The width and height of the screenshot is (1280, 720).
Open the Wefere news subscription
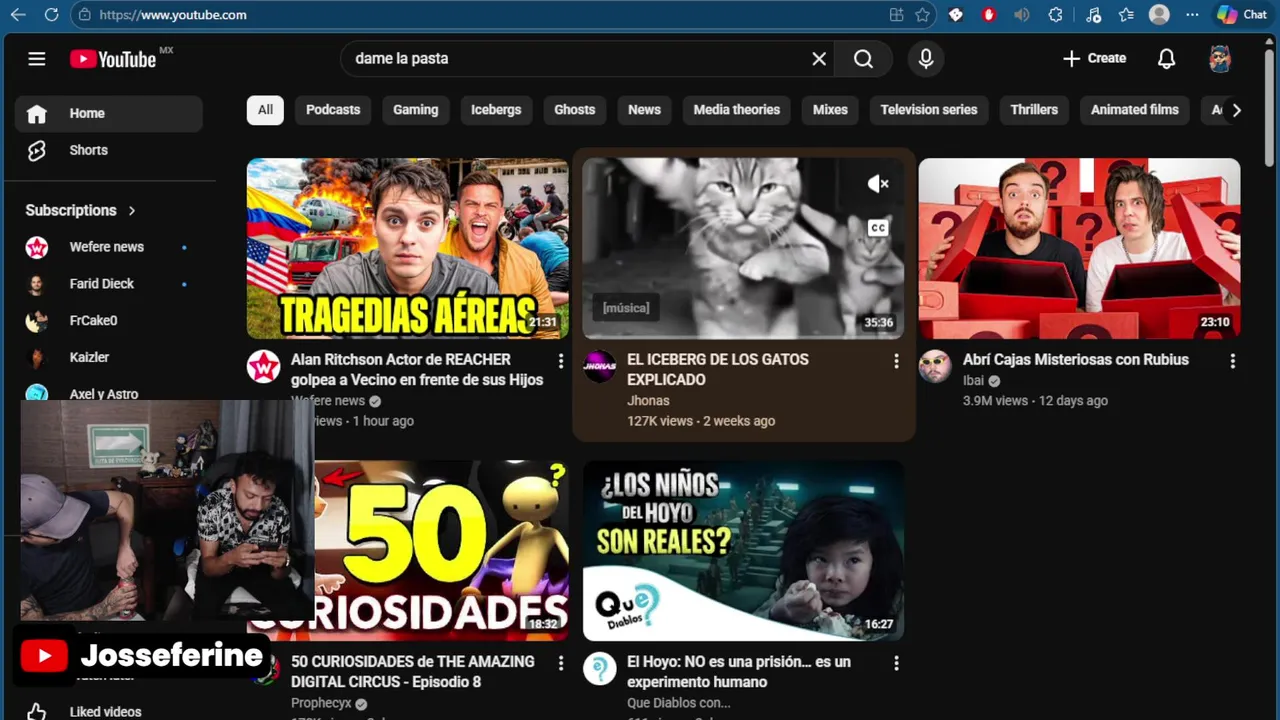[x=109, y=247]
